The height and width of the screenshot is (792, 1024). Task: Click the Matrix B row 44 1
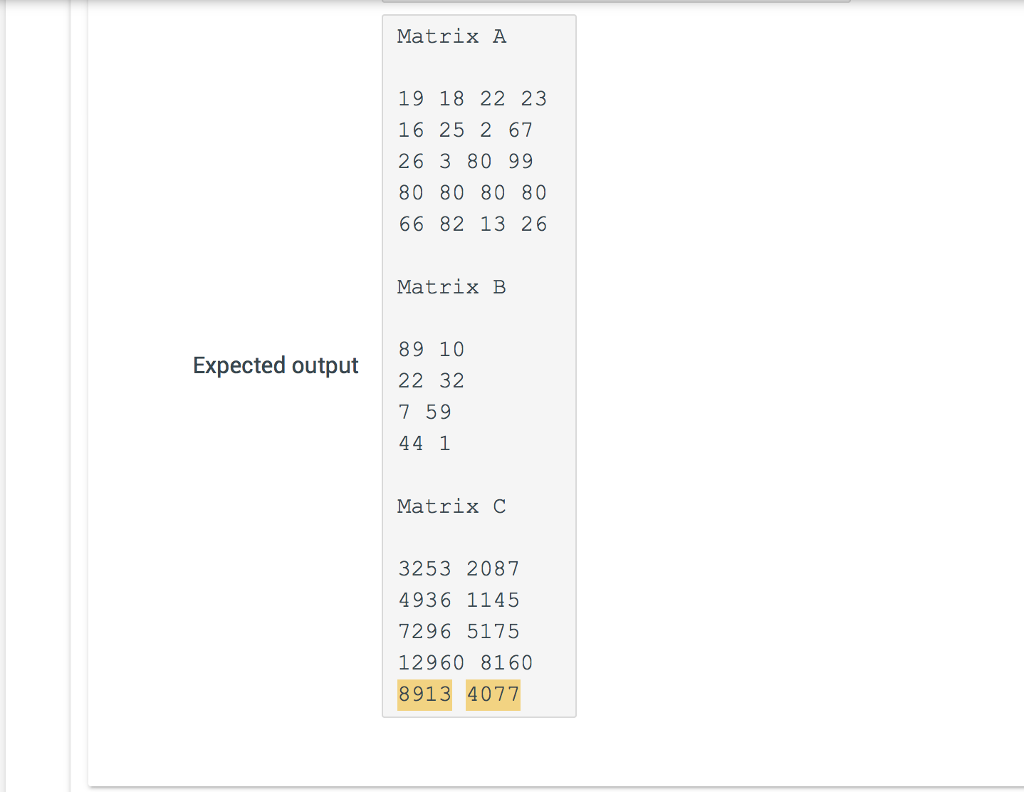pyautogui.click(x=424, y=443)
